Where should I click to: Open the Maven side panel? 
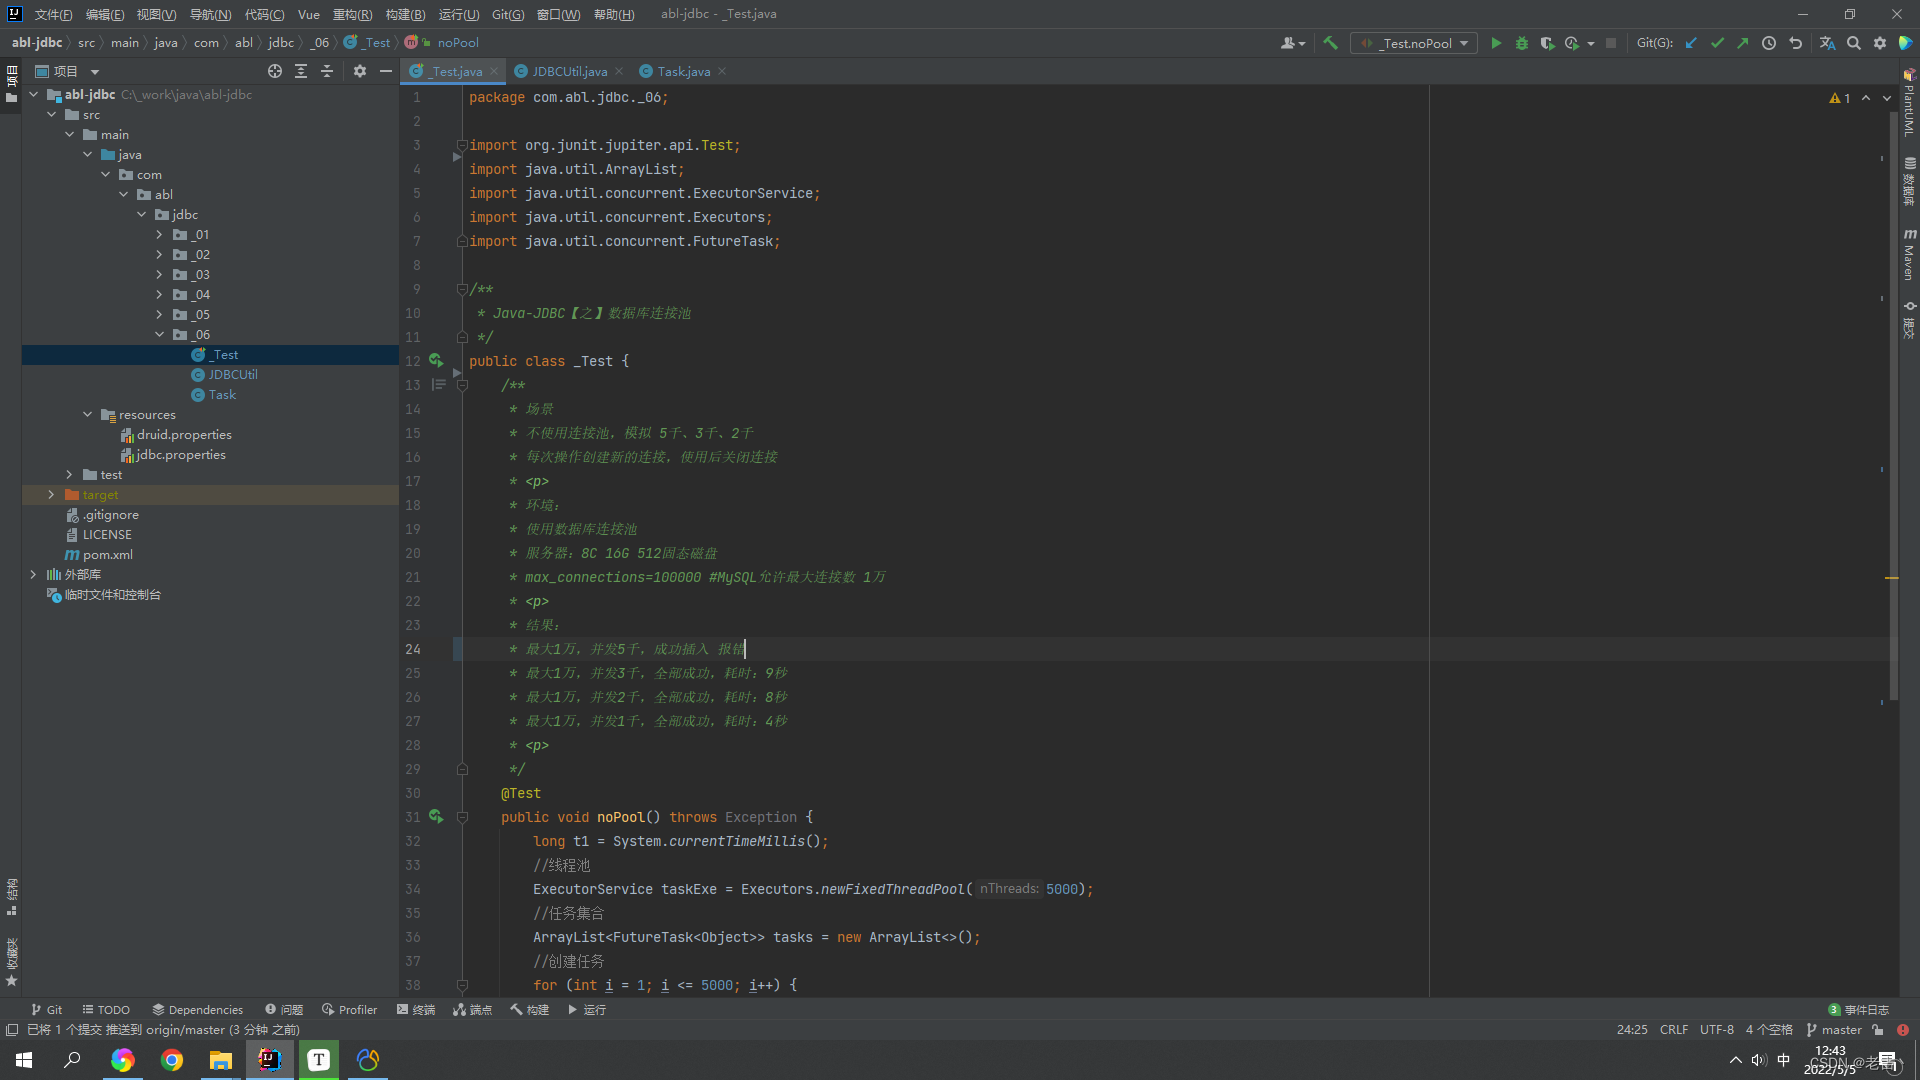(1909, 254)
